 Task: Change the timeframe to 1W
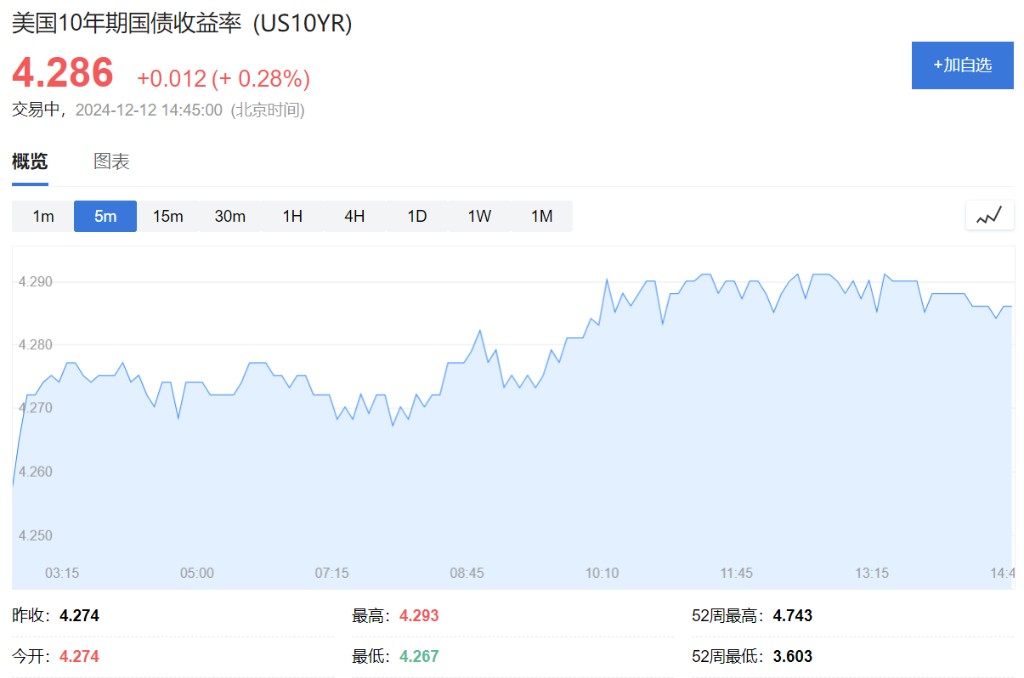(479, 216)
